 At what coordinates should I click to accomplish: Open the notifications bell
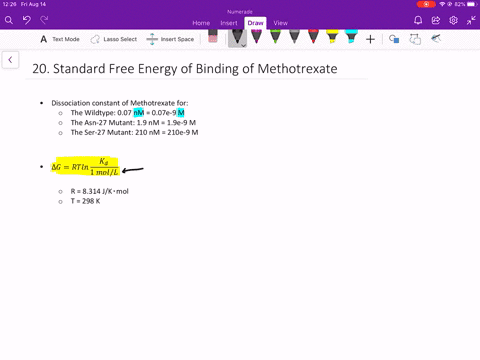(x=418, y=20)
